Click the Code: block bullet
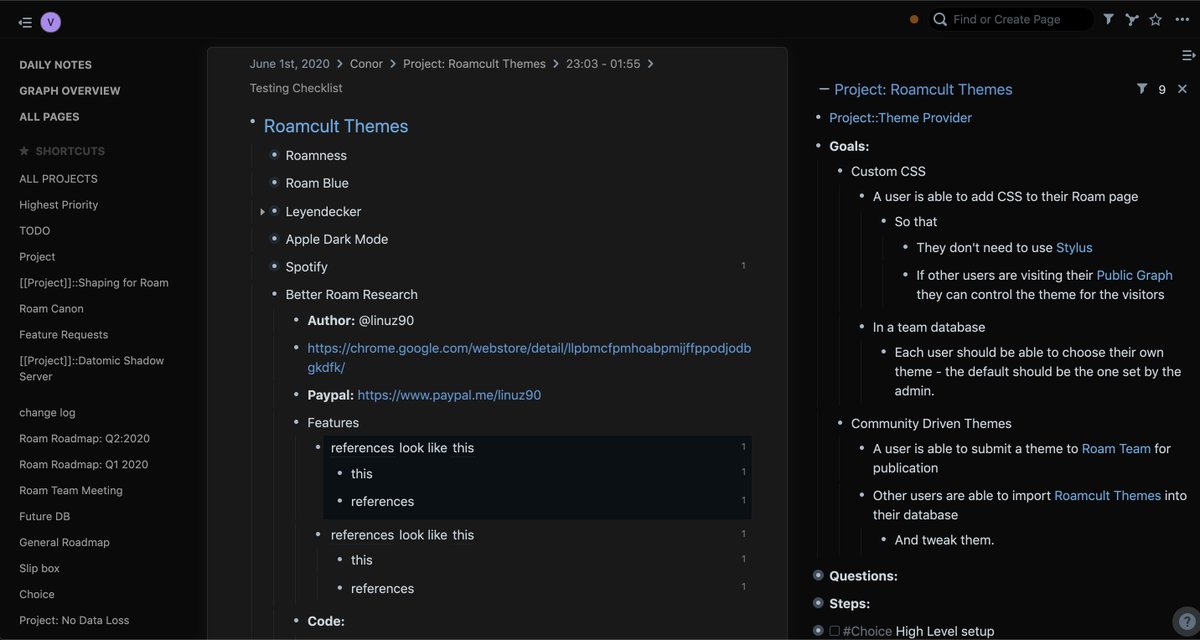Viewport: 1200px width, 640px height. (x=297, y=621)
